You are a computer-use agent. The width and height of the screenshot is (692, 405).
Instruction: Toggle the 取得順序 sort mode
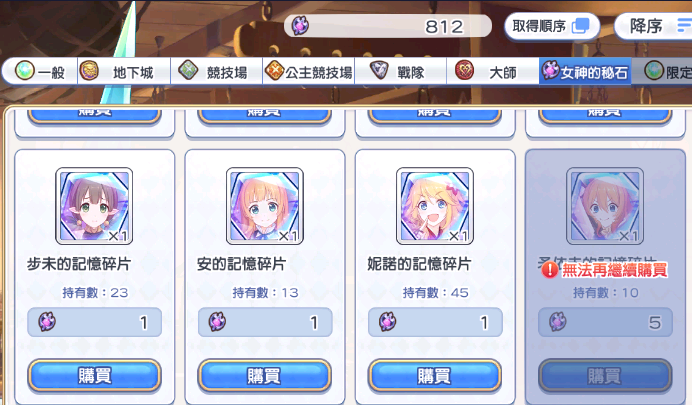(x=552, y=26)
